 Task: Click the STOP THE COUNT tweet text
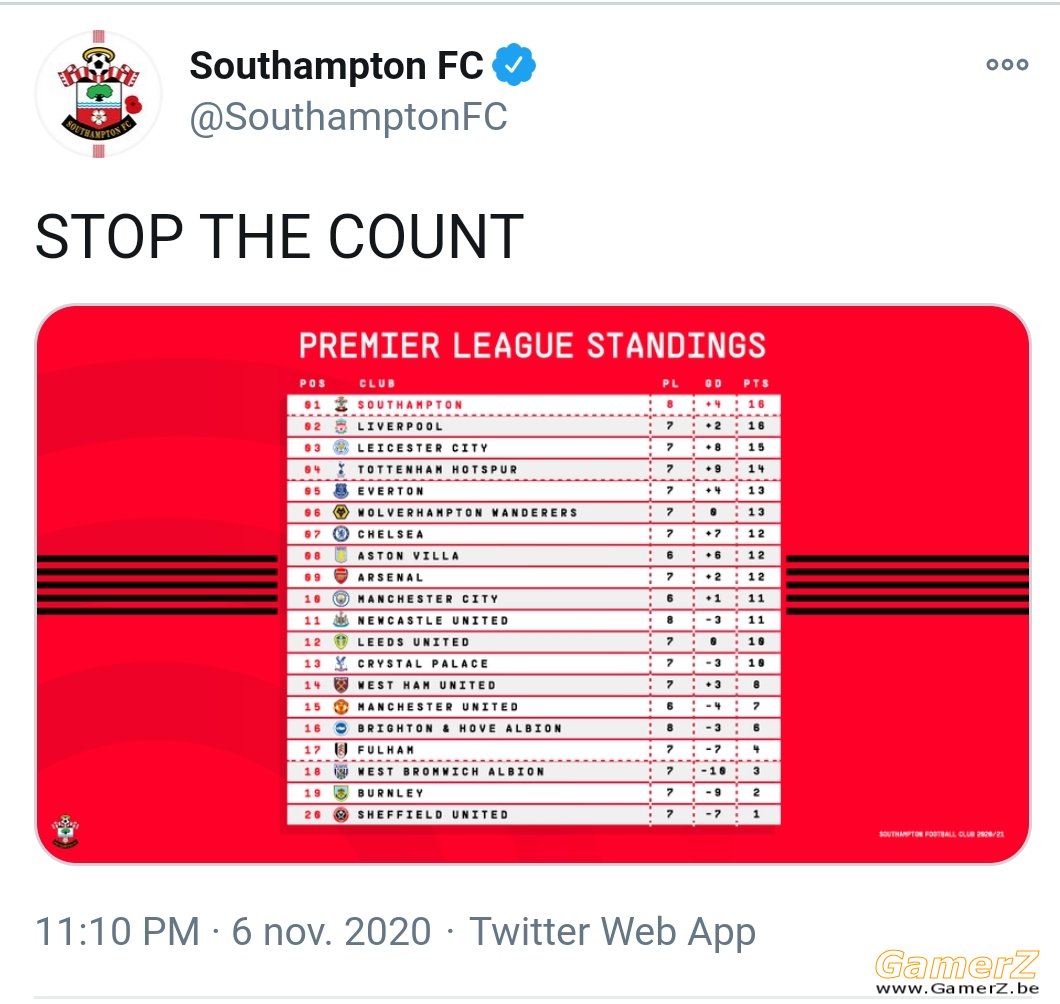click(279, 236)
